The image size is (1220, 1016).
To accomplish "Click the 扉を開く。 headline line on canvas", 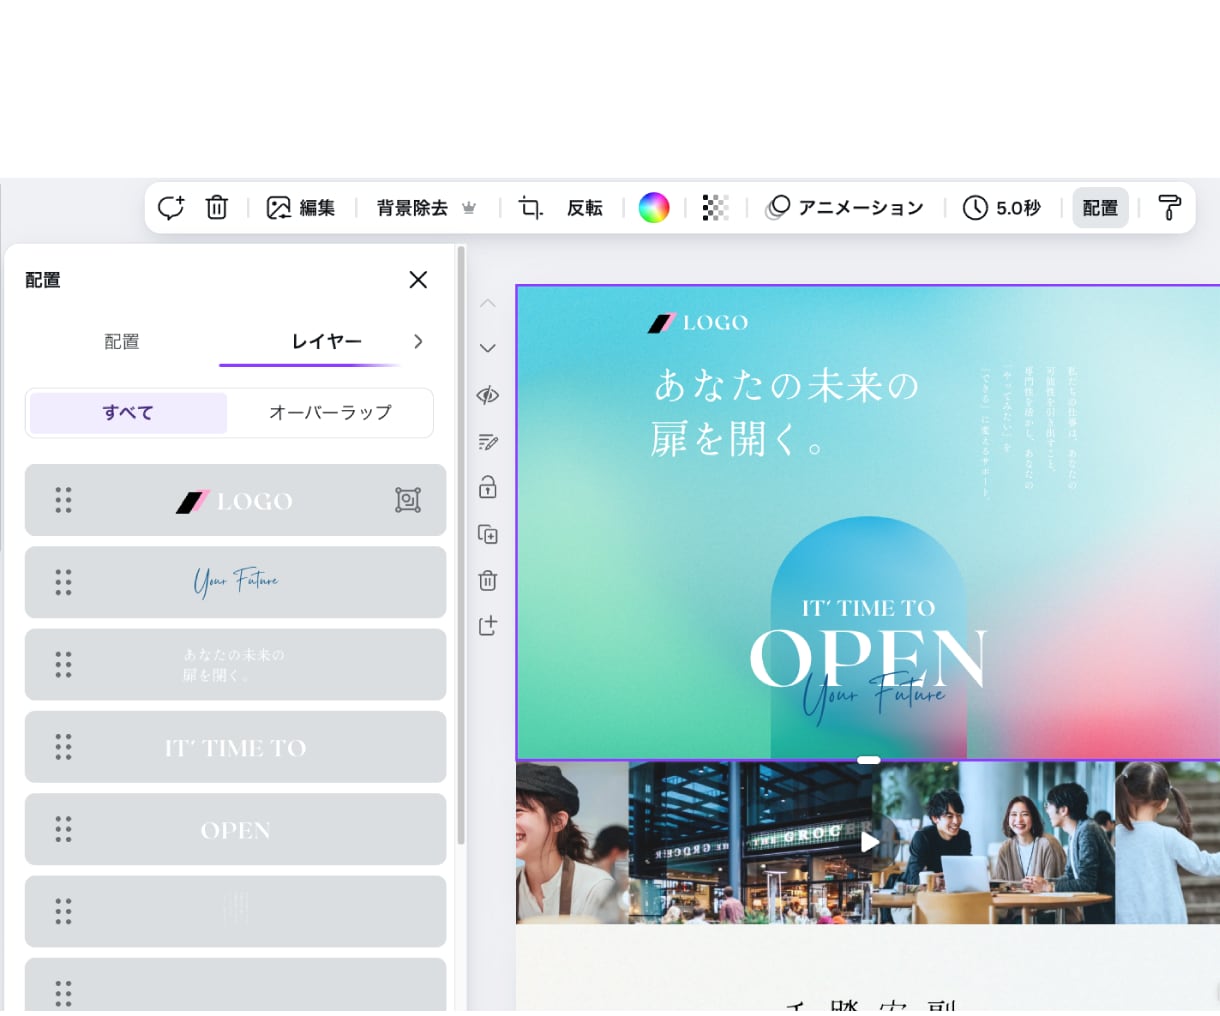I will point(737,439).
